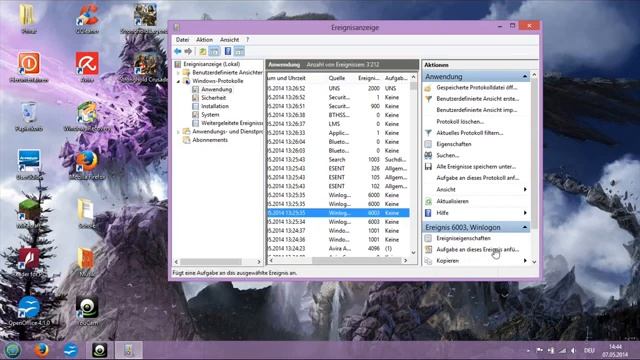Select the Search event 1003 row
The height and width of the screenshot is (360, 640).
(x=338, y=160)
